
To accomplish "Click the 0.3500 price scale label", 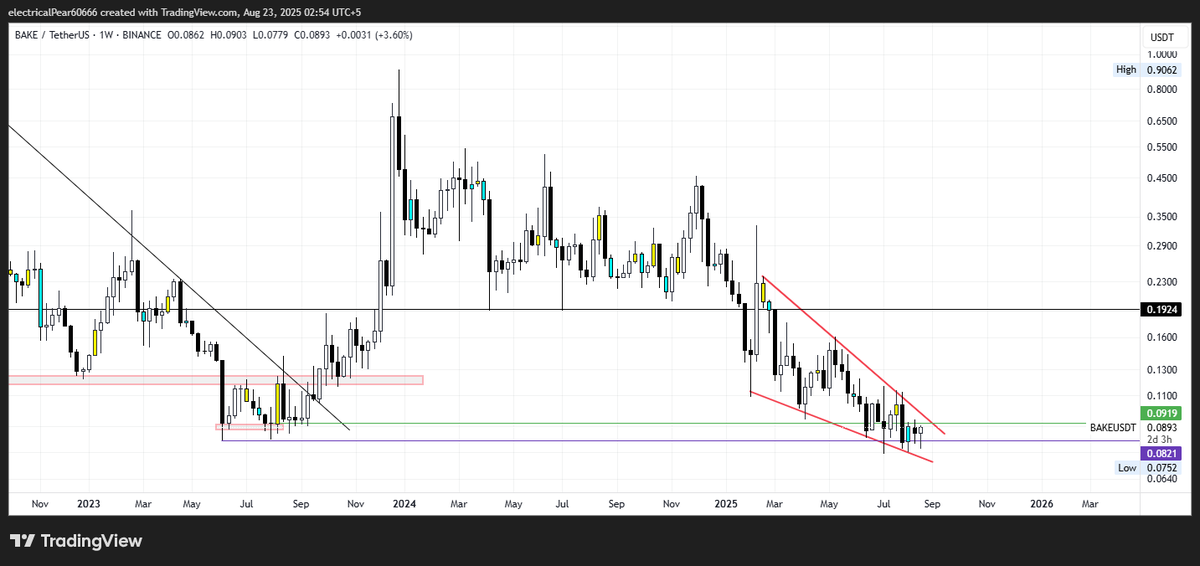I will pyautogui.click(x=1162, y=216).
